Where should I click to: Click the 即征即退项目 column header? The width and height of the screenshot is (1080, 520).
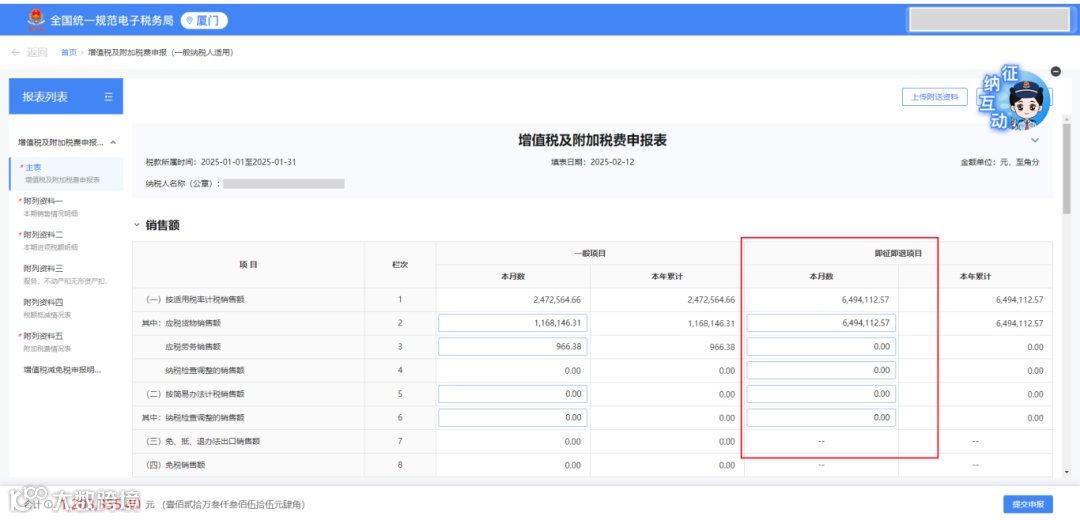898,253
